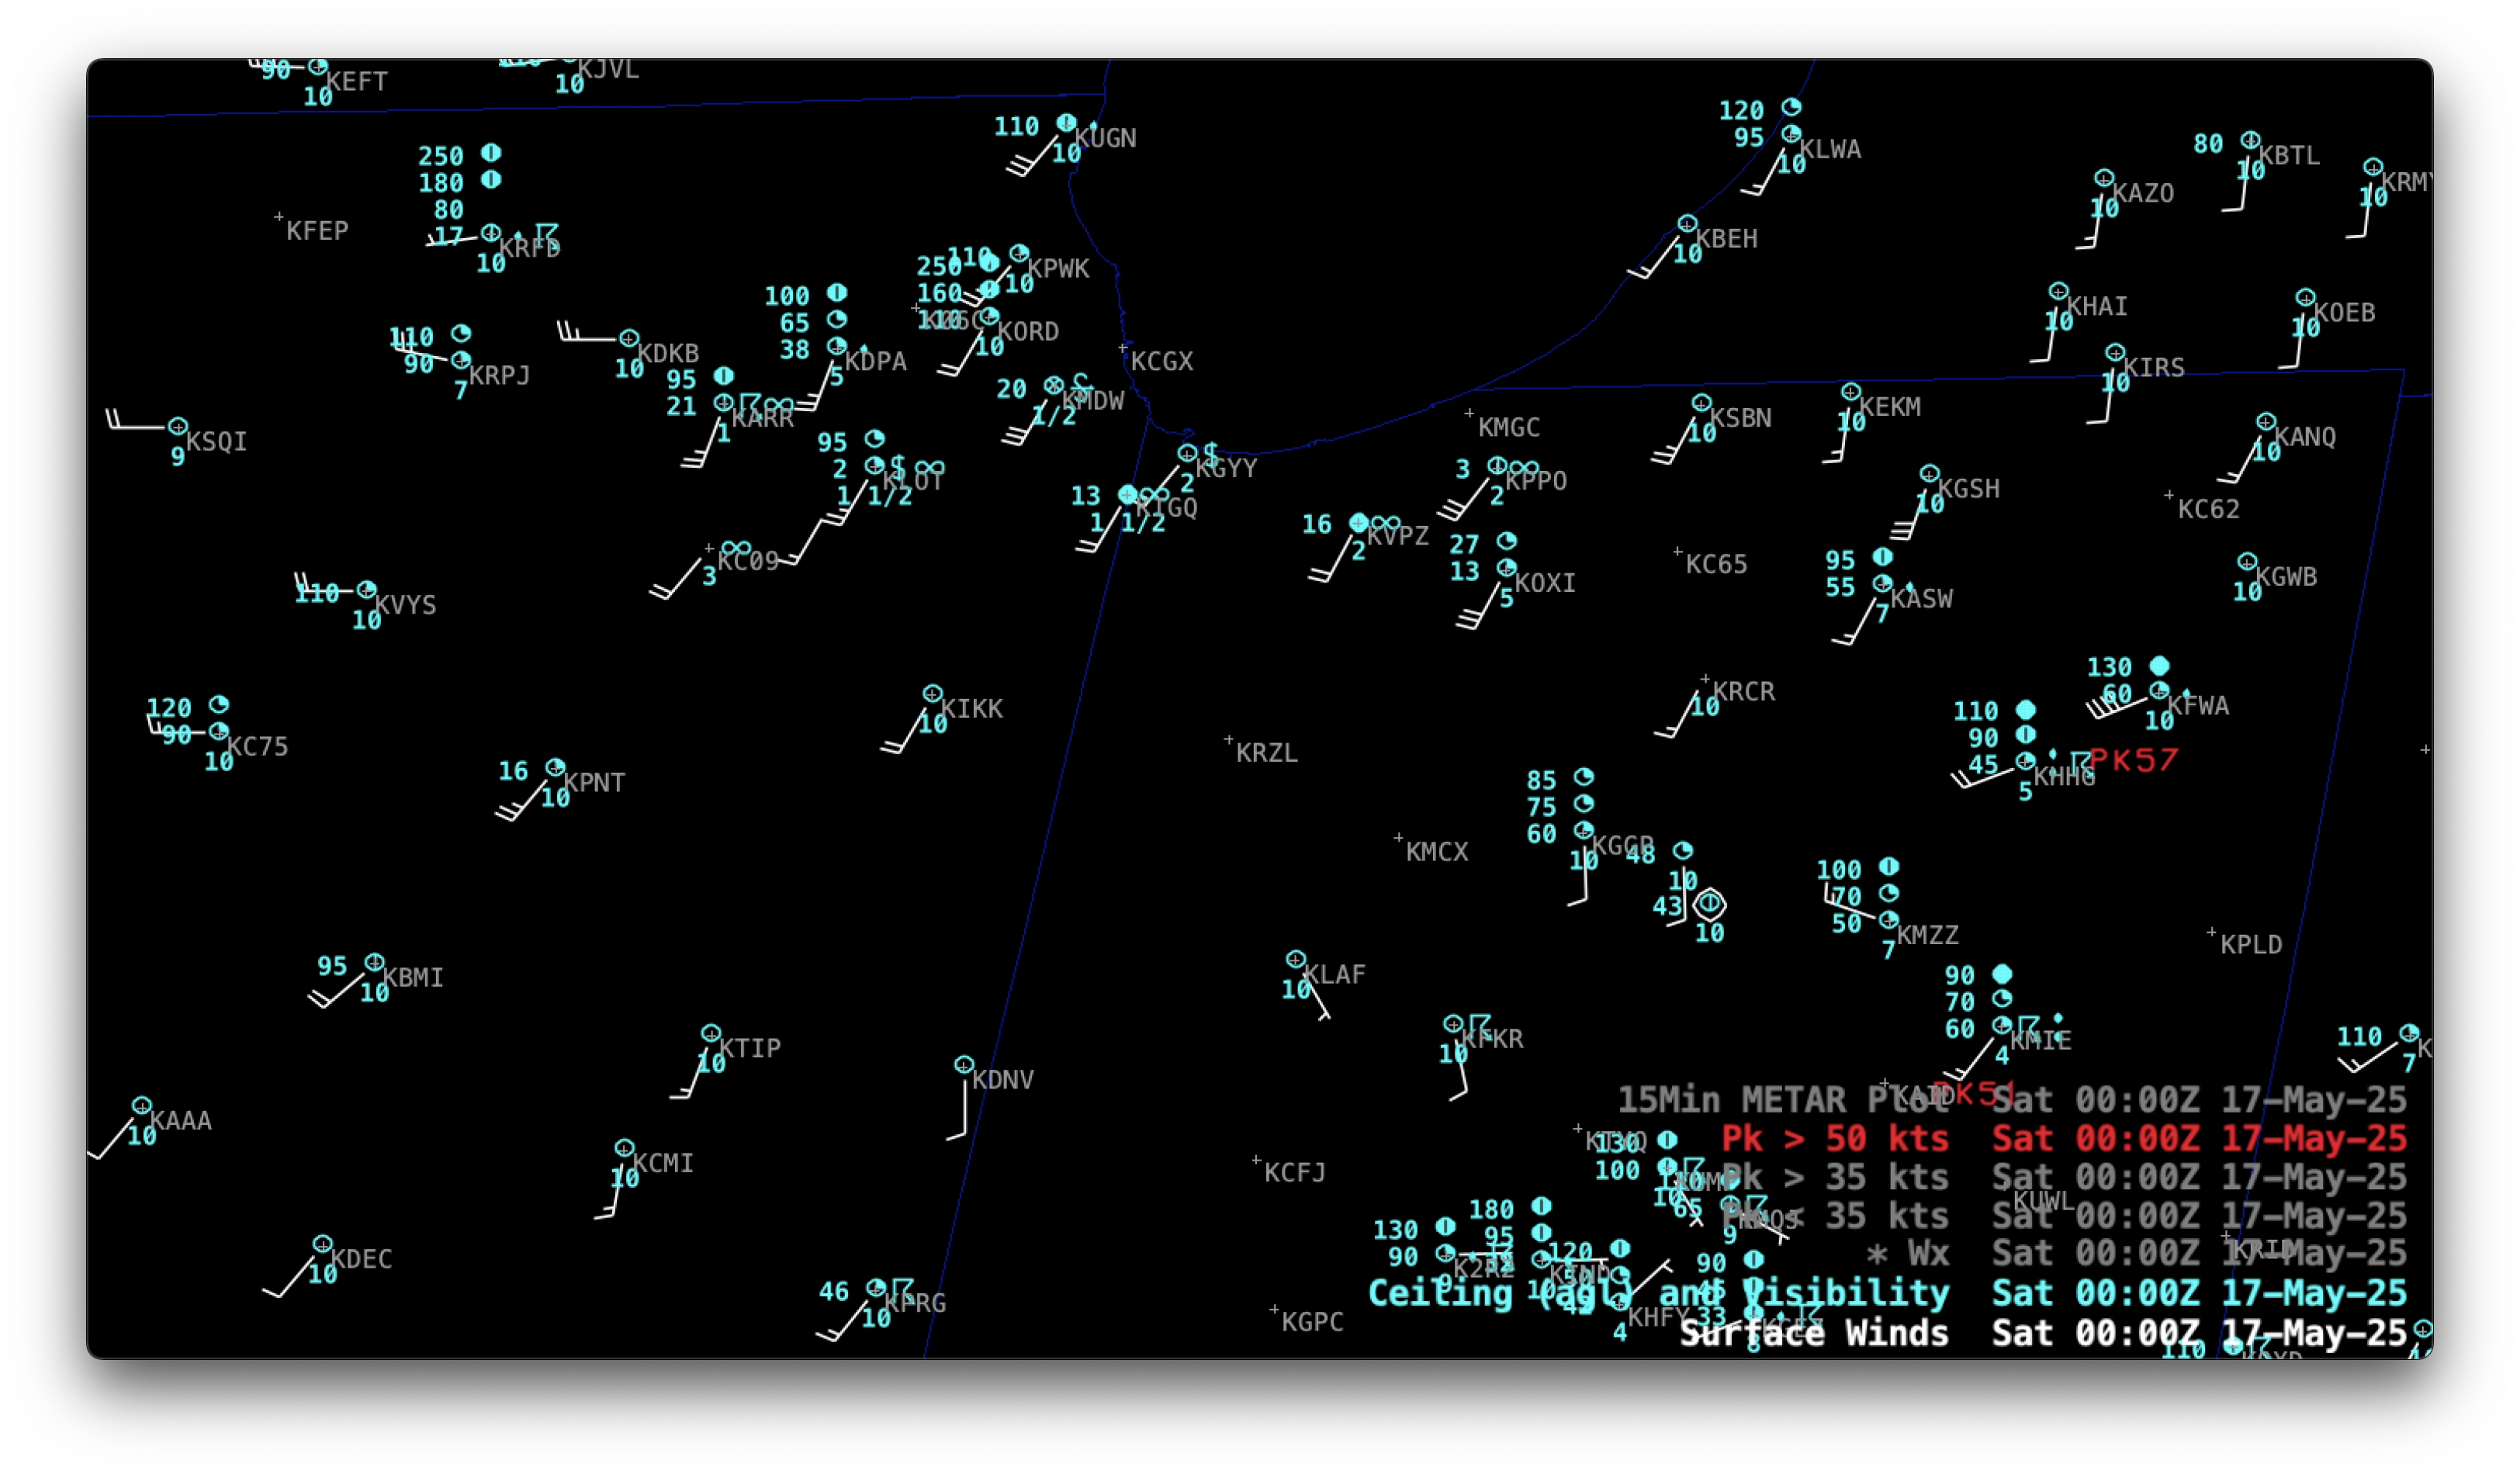Click the KMZZ station label
The width and height of the screenshot is (2520, 1474).
[1928, 936]
